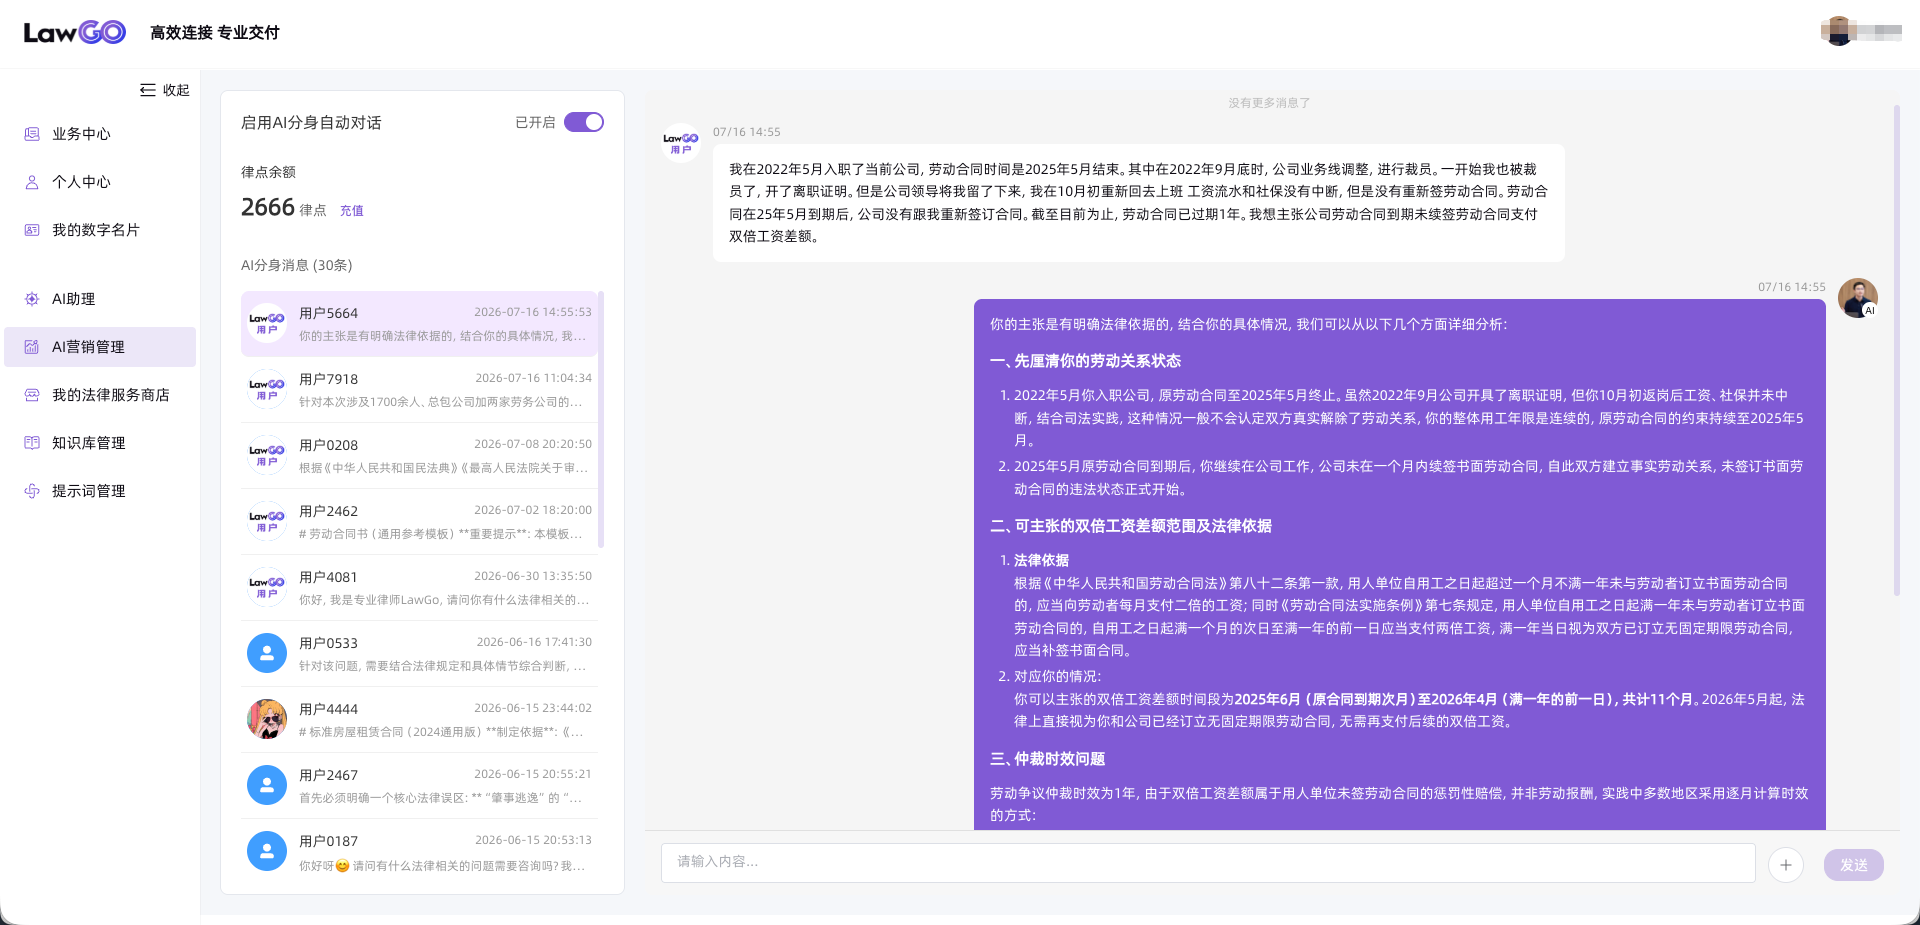Collapse the sidebar with 收起

pyautogui.click(x=165, y=90)
